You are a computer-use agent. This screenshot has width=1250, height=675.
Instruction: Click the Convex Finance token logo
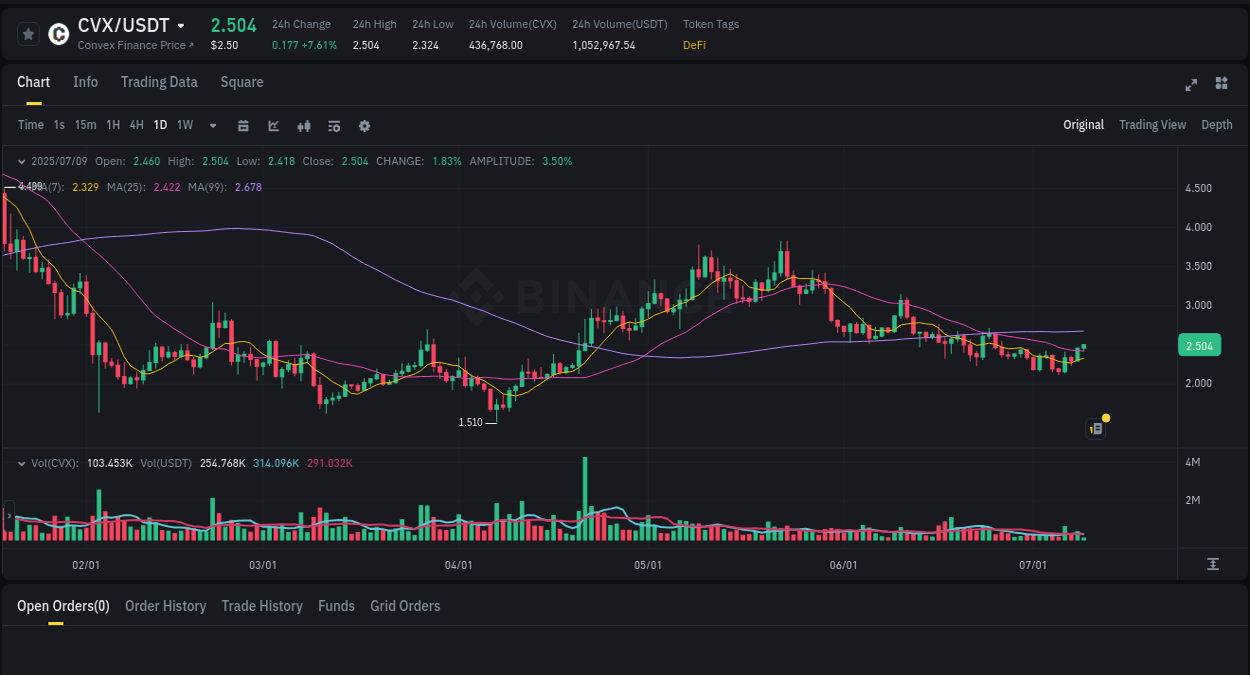pos(57,35)
